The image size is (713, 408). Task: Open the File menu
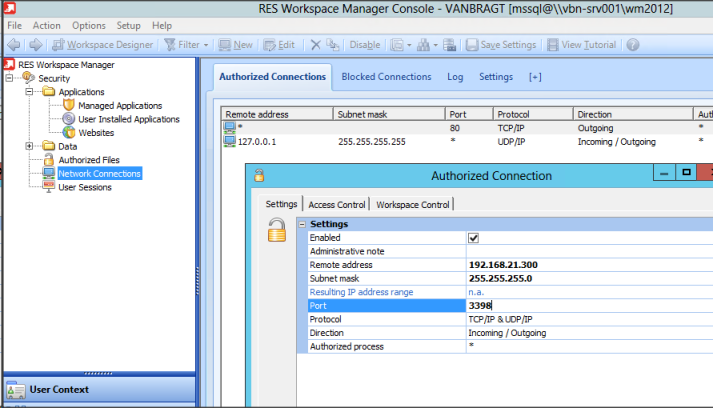point(15,25)
